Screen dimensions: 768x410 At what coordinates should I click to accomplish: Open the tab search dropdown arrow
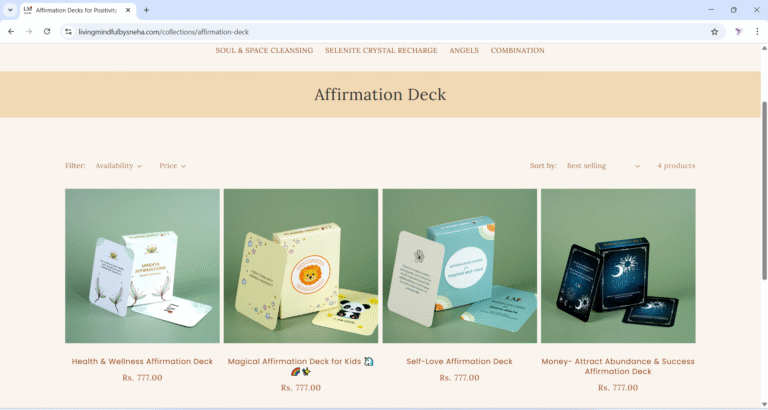10,10
